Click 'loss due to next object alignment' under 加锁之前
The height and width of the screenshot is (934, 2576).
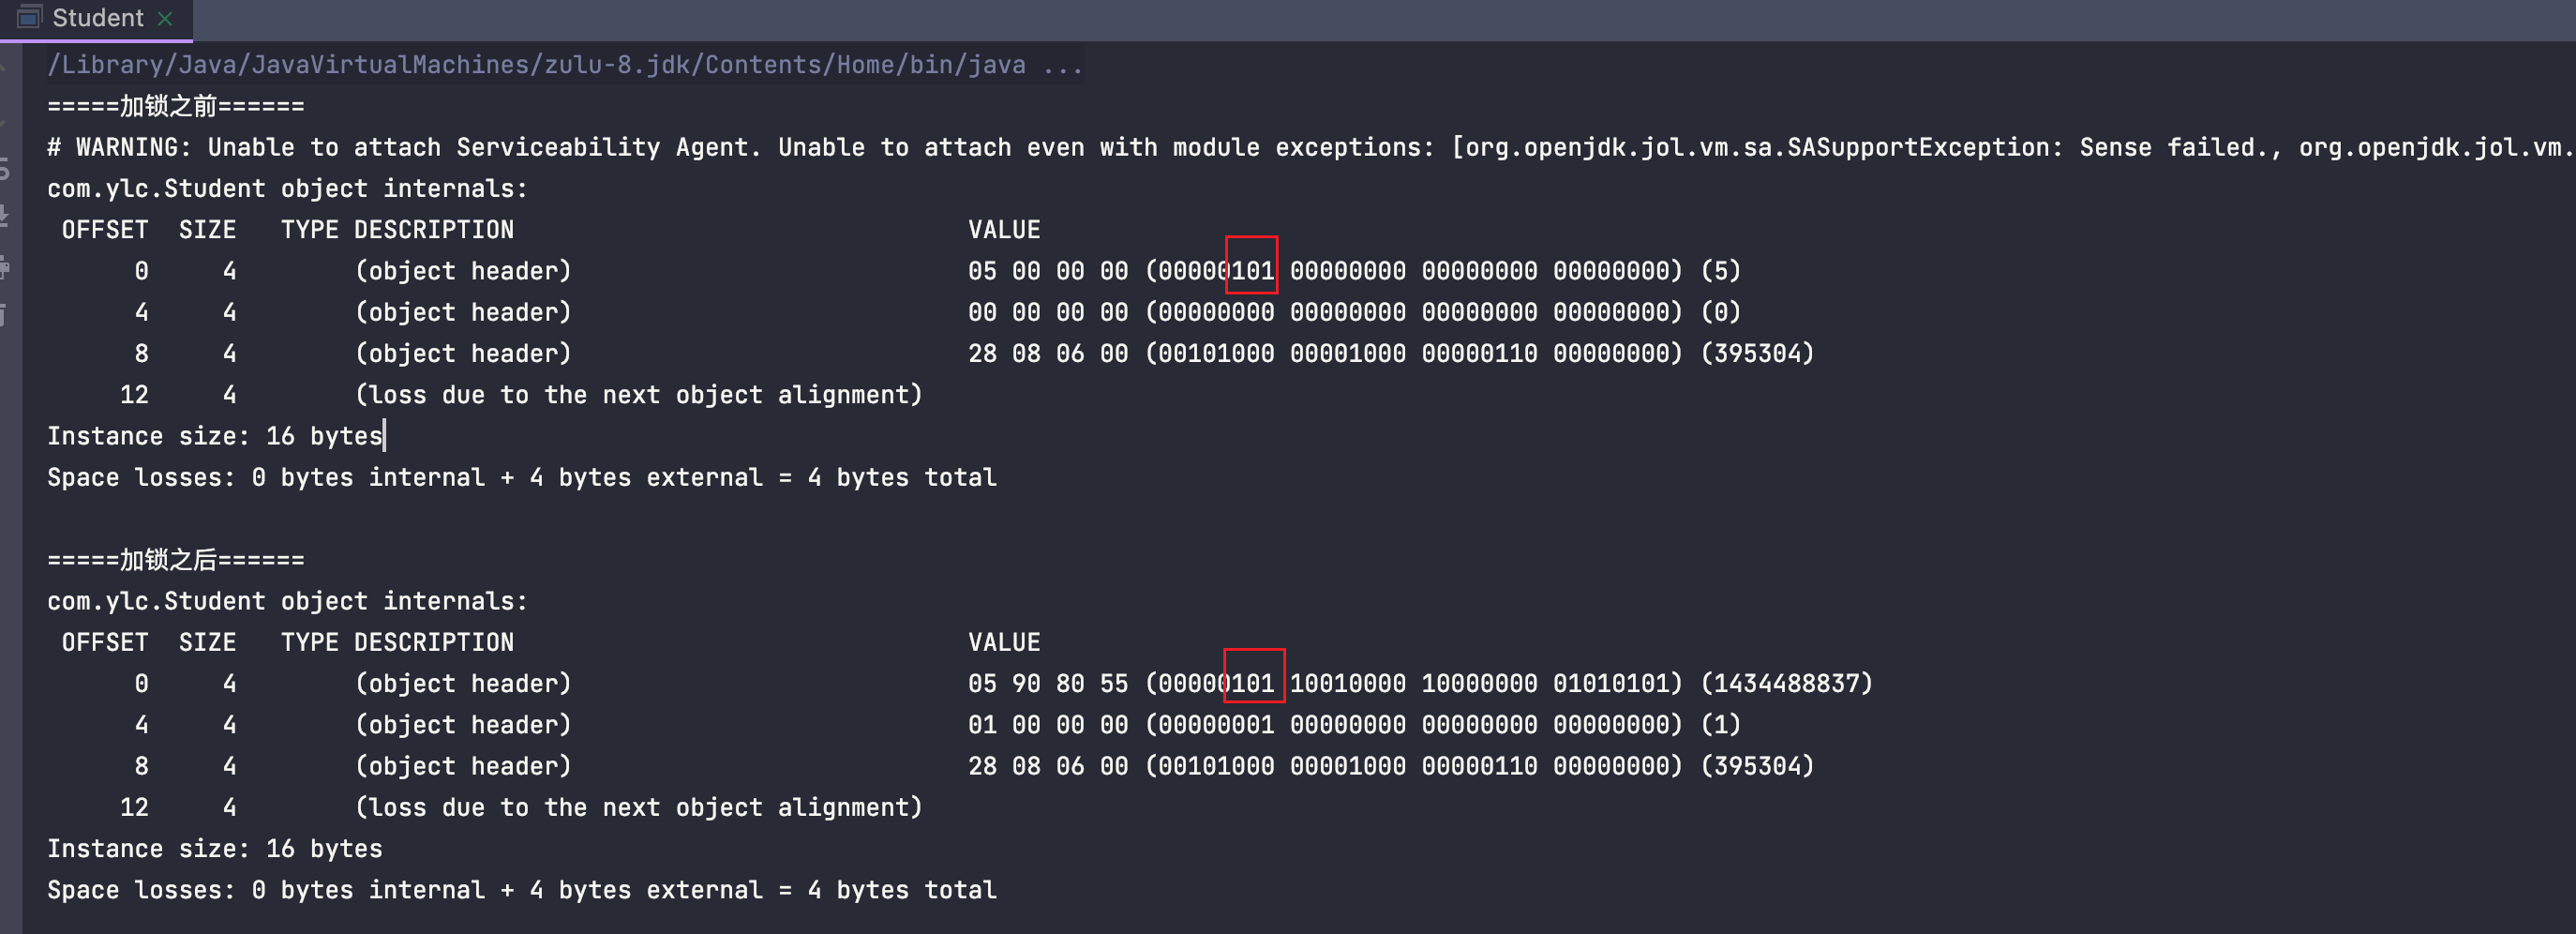tap(639, 395)
